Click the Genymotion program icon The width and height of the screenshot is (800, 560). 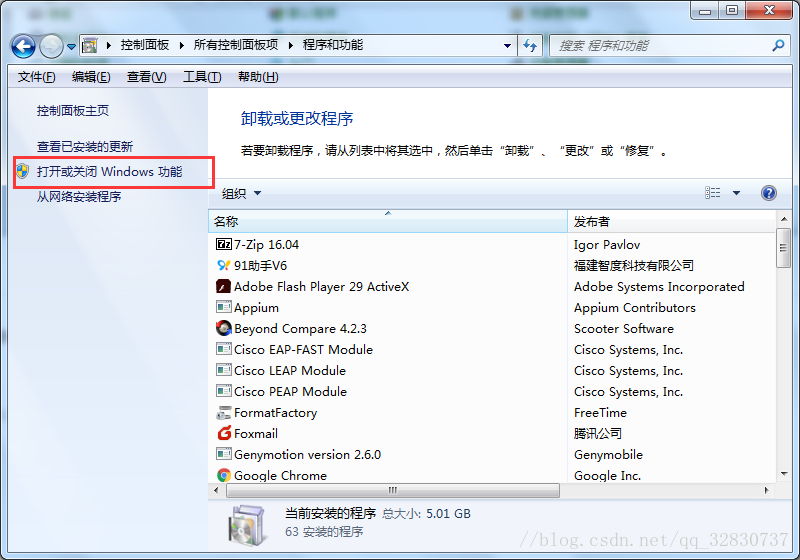[x=223, y=453]
